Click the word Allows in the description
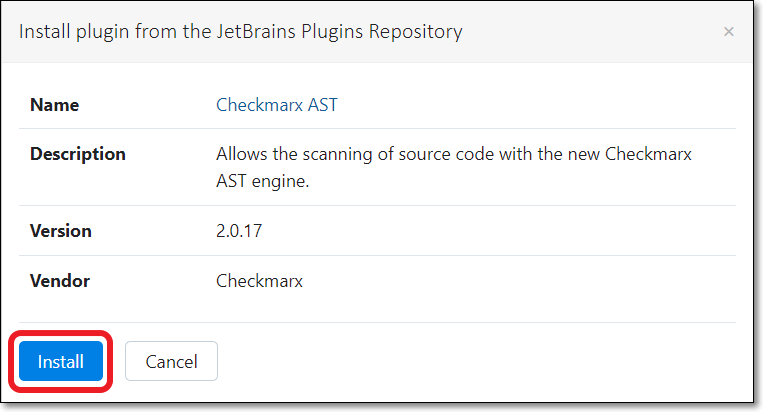This screenshot has height=412, width=763. coord(240,155)
